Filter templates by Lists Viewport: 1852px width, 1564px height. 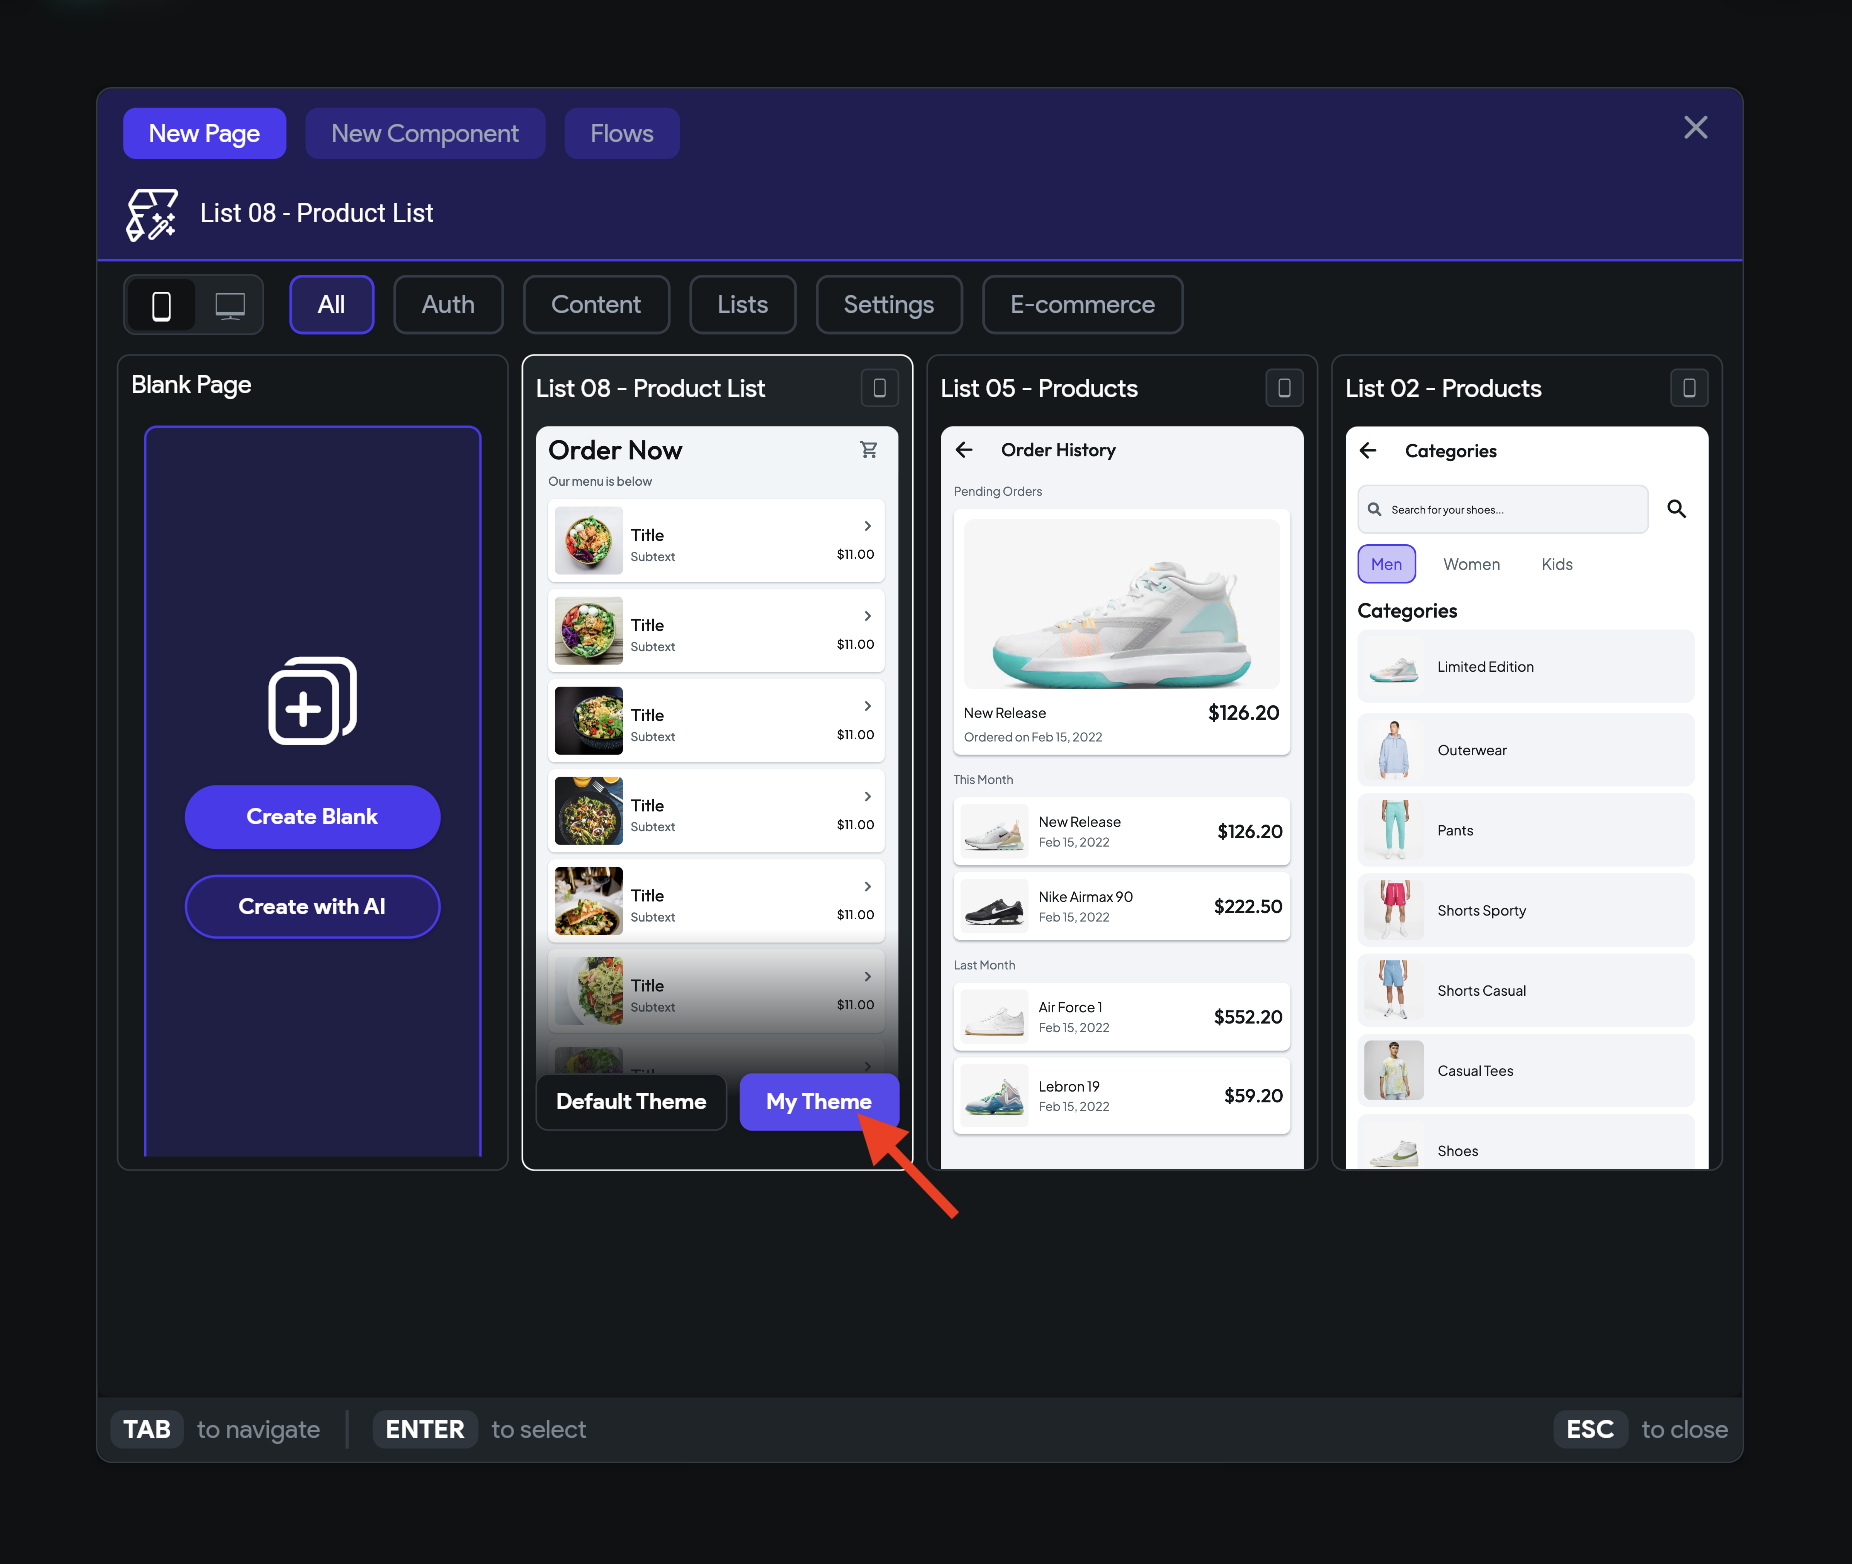pos(743,305)
